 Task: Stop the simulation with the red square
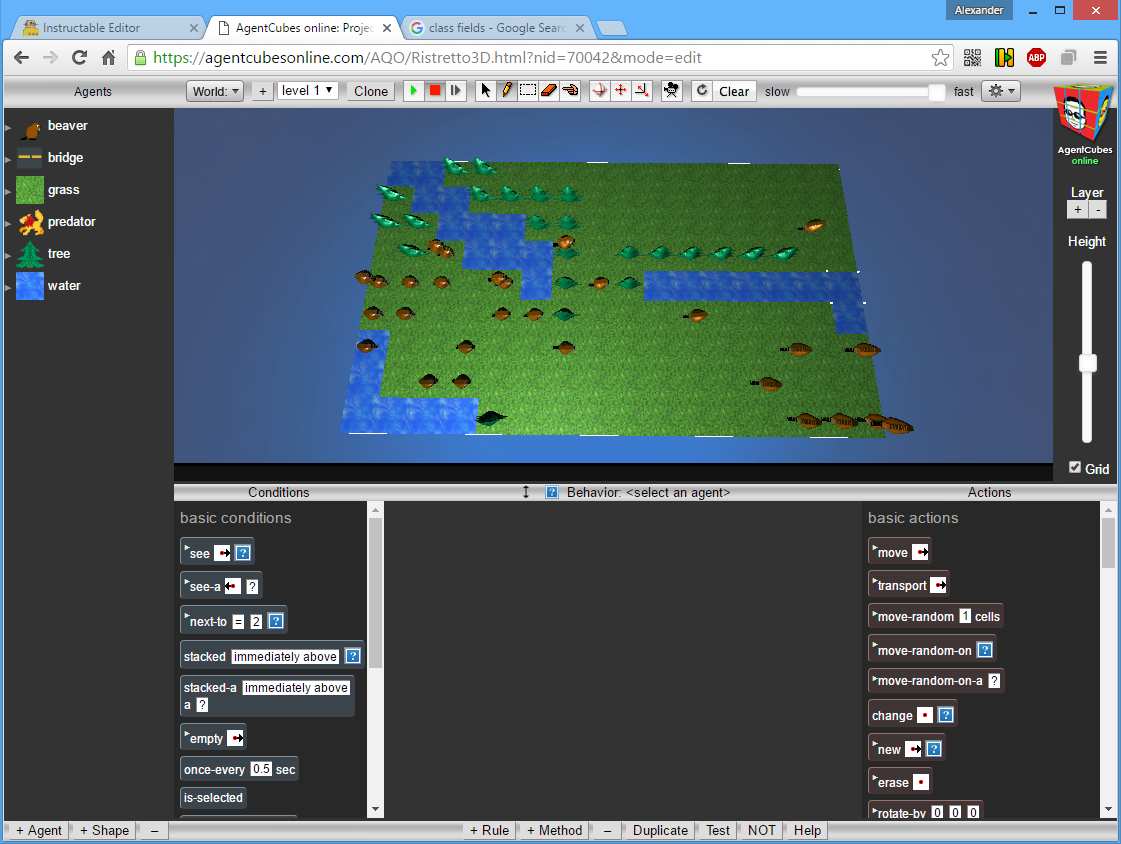[434, 91]
